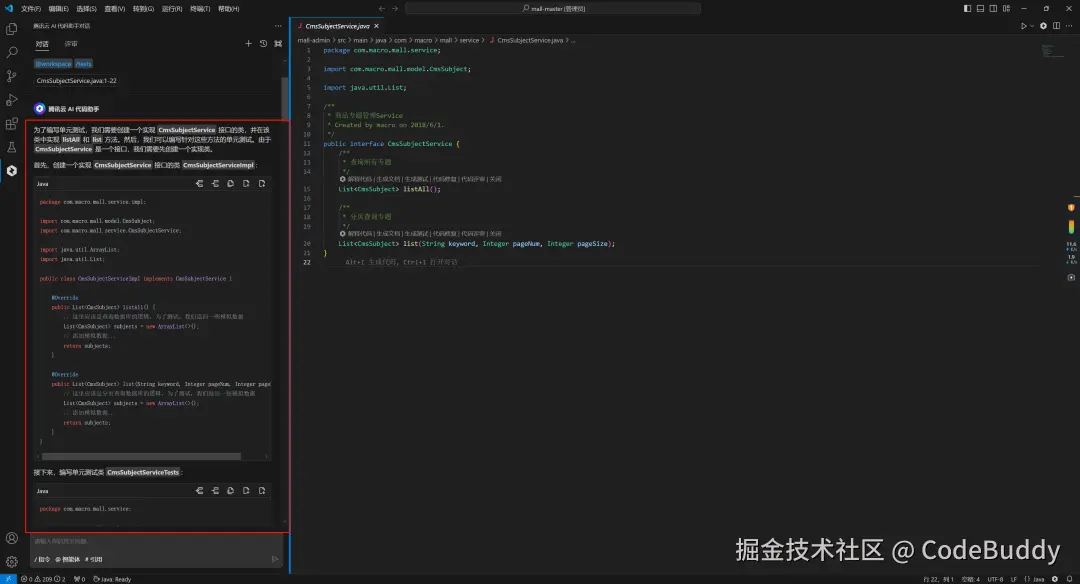Open the Manage gear in activity bar
The image size is (1080, 584).
tap(12, 561)
